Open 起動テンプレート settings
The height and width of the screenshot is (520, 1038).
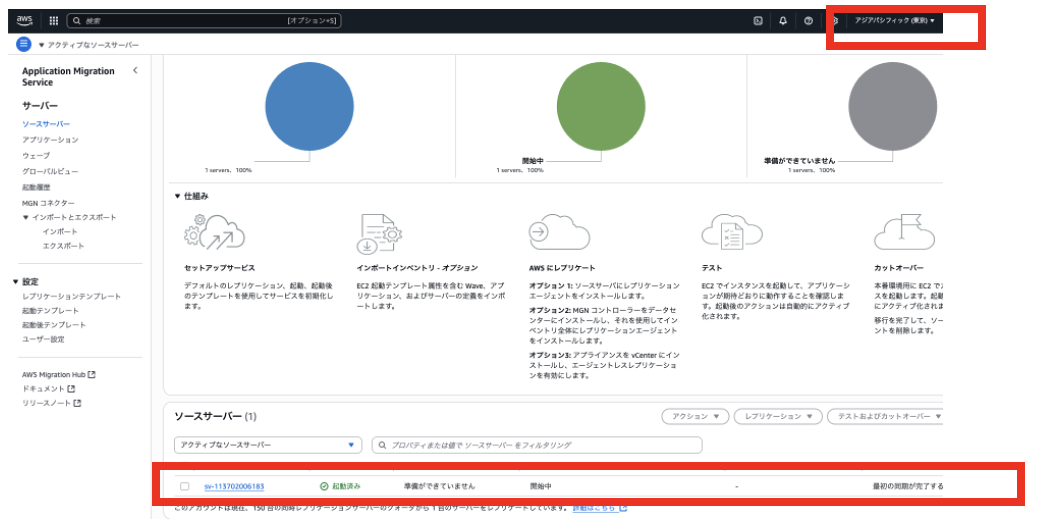click(x=50, y=310)
